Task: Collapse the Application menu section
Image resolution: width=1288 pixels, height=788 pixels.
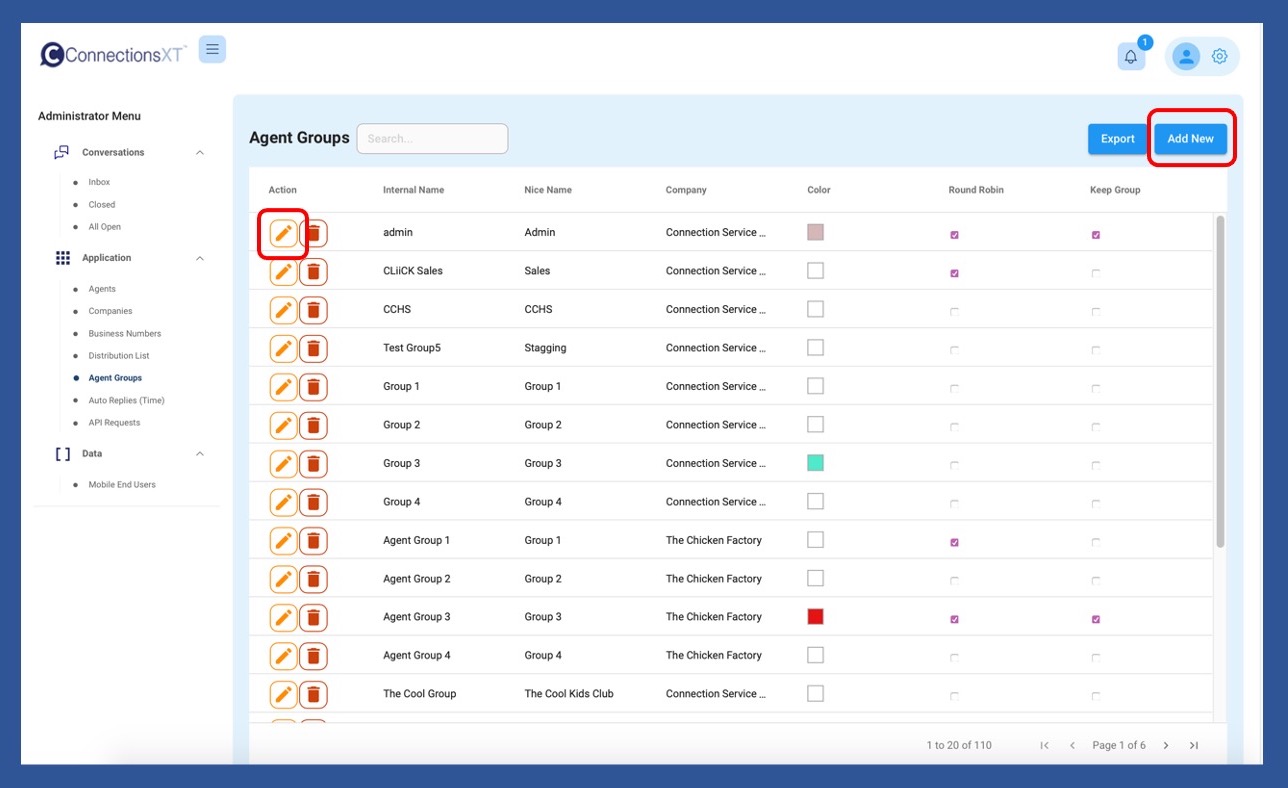Action: click(x=200, y=258)
